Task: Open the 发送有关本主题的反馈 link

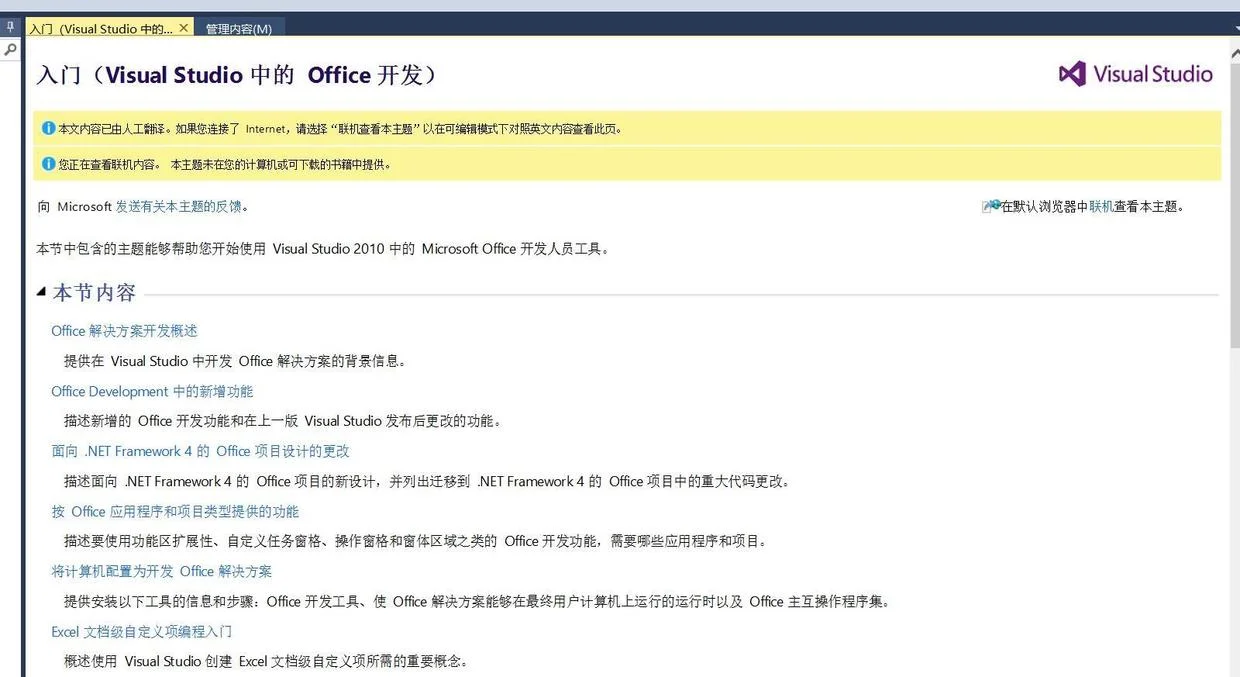Action: coord(179,207)
